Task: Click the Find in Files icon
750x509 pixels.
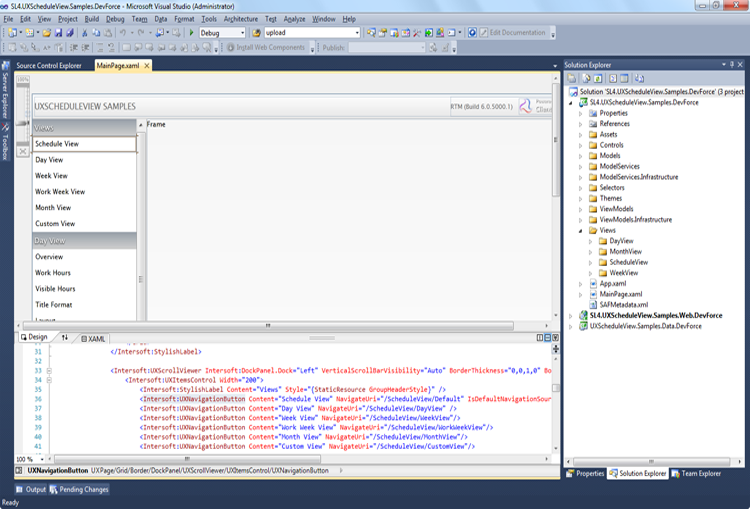Action: point(256,33)
